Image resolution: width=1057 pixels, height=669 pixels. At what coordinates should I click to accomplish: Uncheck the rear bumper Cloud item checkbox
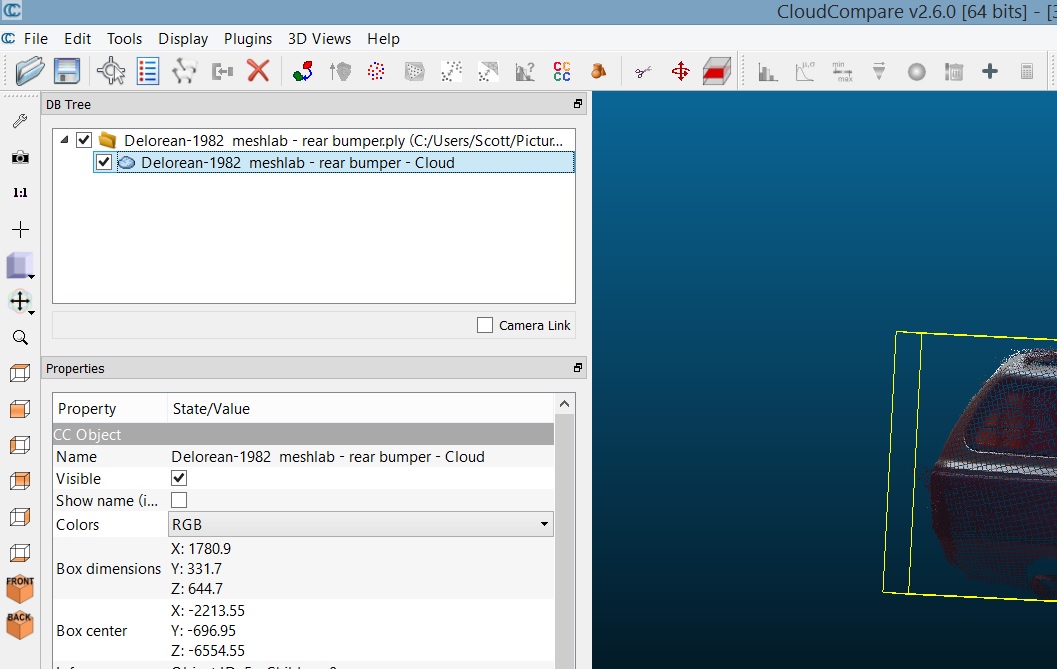(x=103, y=162)
